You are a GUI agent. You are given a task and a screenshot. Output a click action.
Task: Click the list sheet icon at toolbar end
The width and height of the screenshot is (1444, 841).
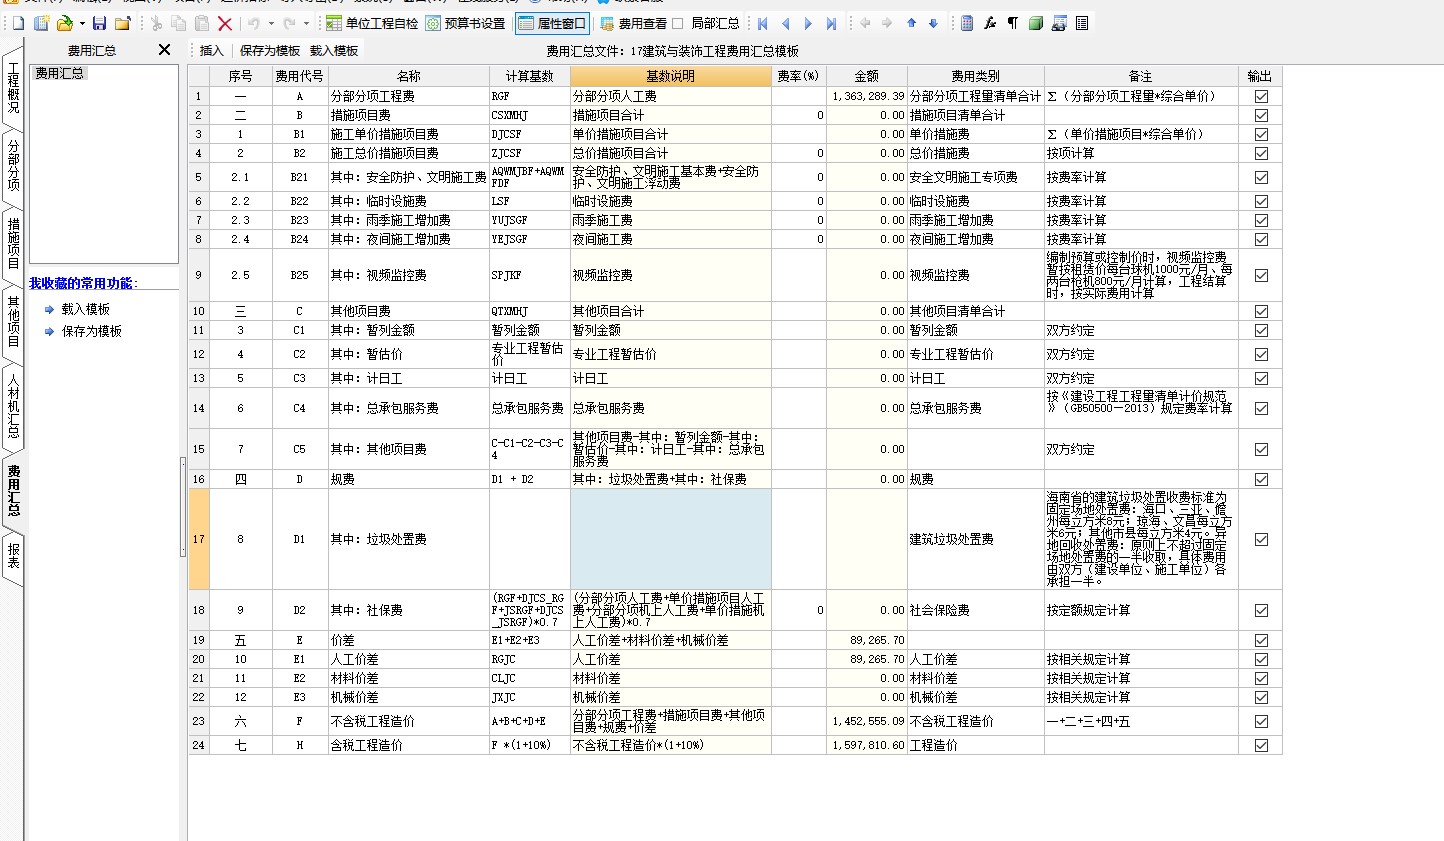1082,23
